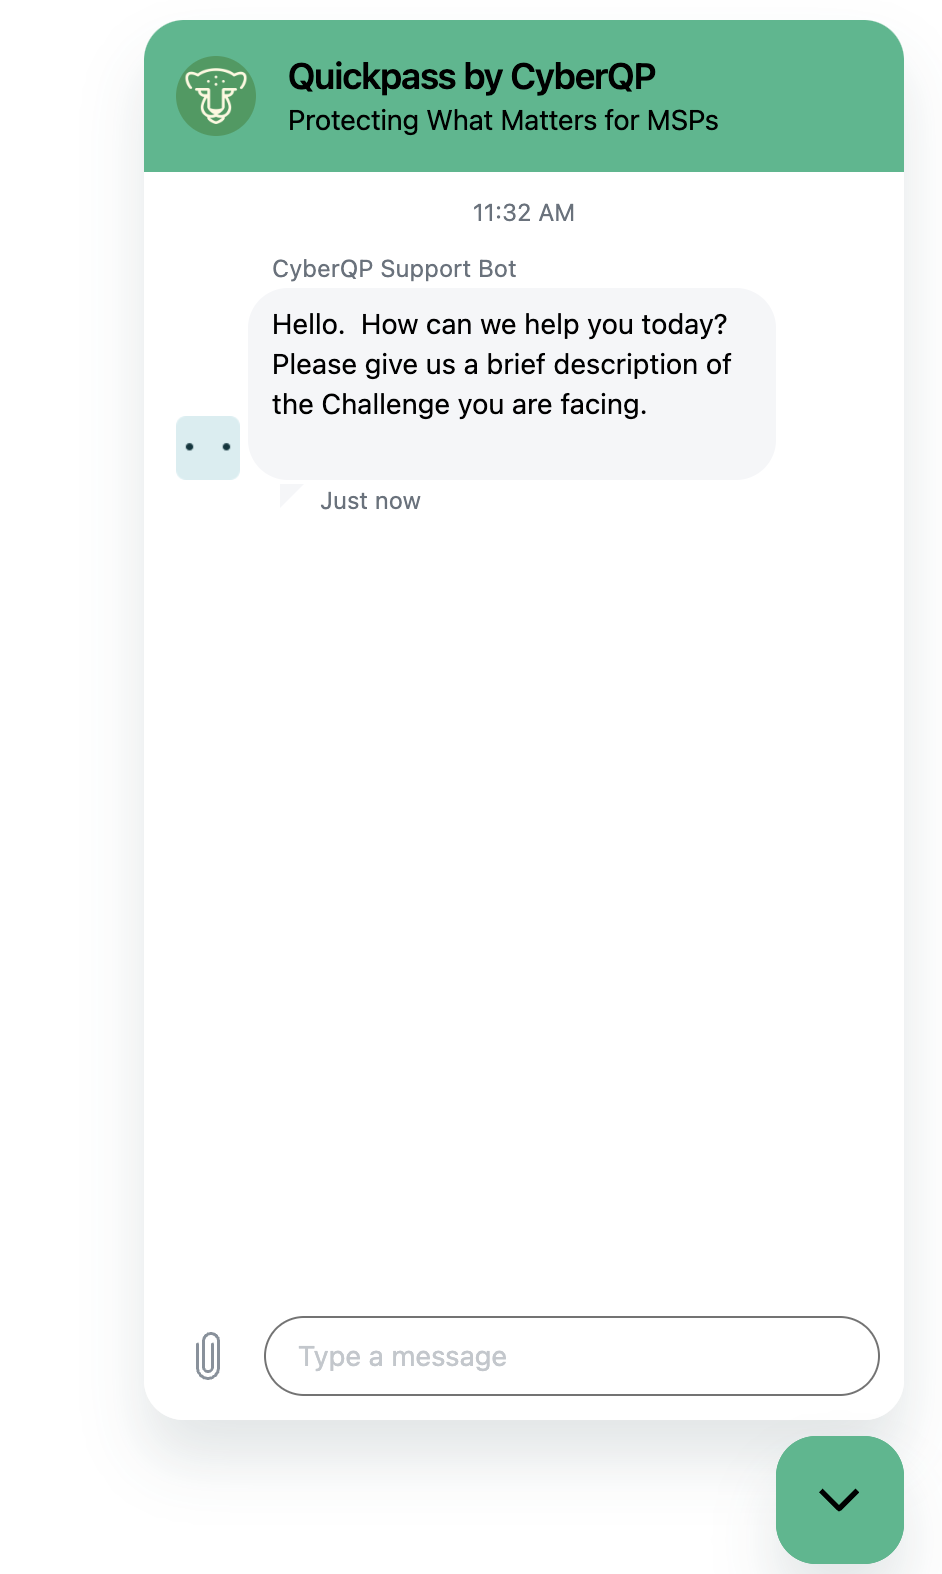942x1574 pixels.
Task: Select the How can we help you today line
Action: 544,325
